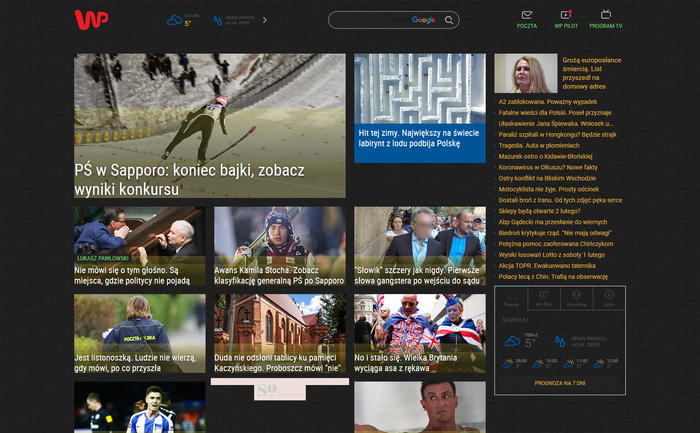Click the 09:00 hourly forecast icon
The image size is (700, 433).
point(508,363)
